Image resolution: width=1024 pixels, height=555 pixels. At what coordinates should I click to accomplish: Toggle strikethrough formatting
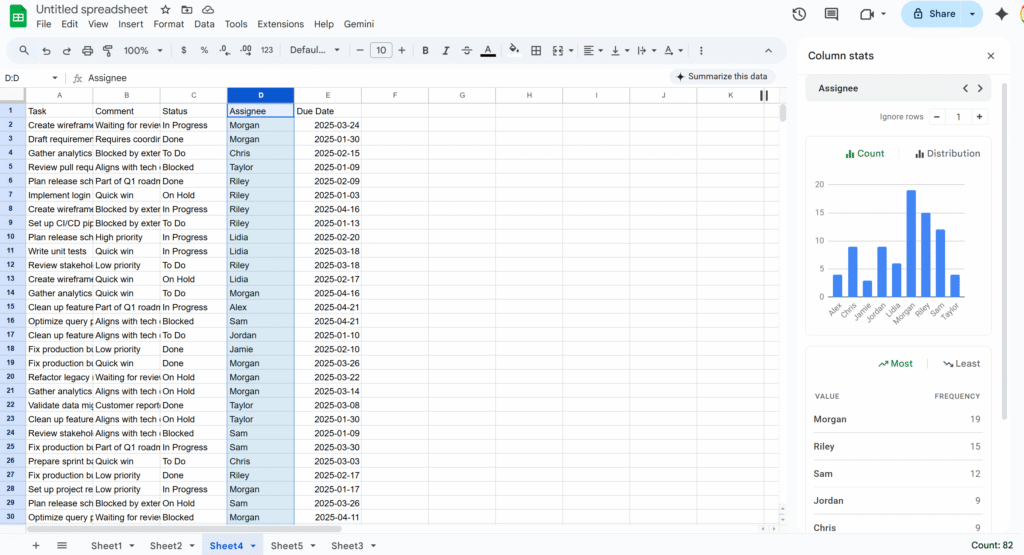click(467, 50)
